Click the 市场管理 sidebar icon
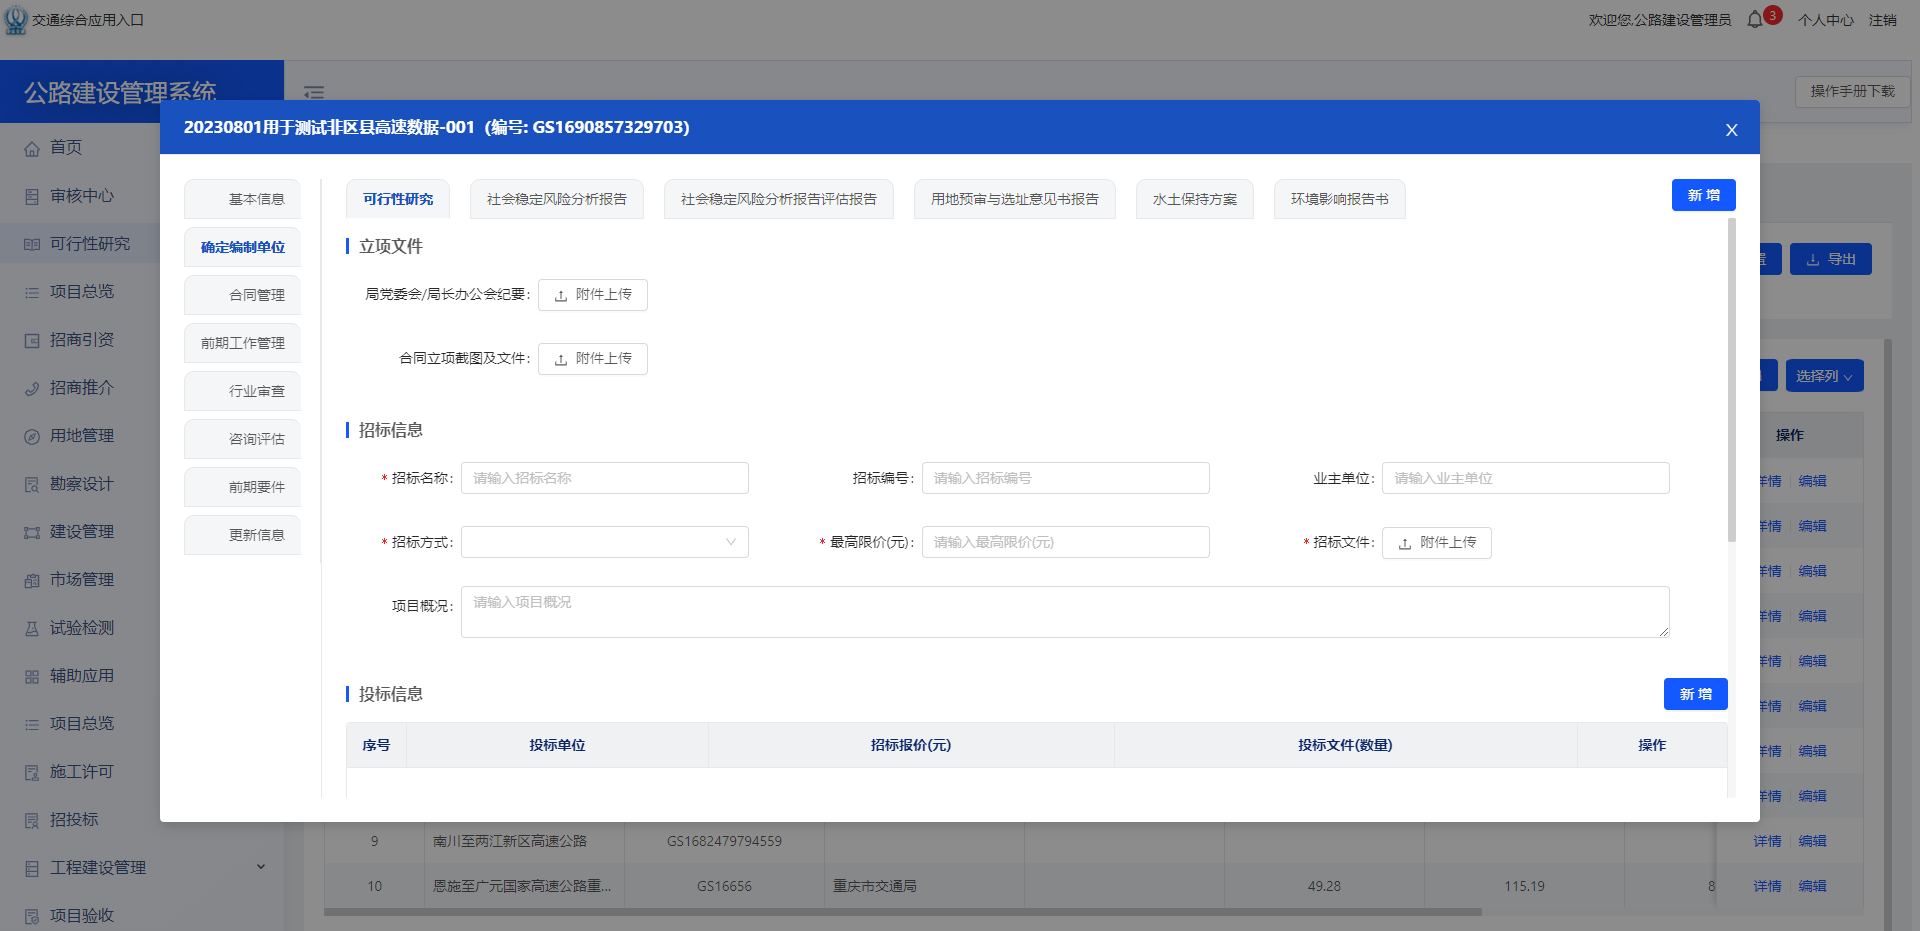The height and width of the screenshot is (931, 1920). click(32, 580)
